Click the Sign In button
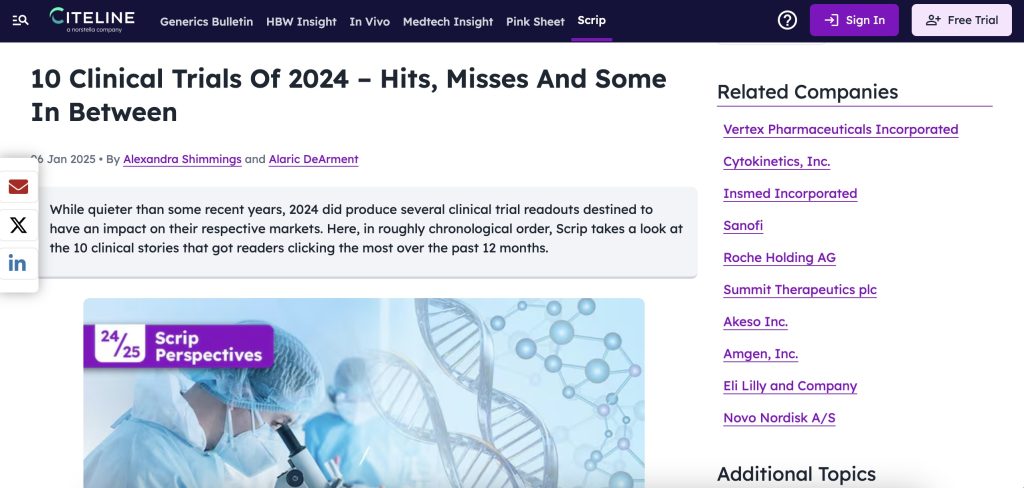This screenshot has width=1024, height=488. [x=854, y=20]
